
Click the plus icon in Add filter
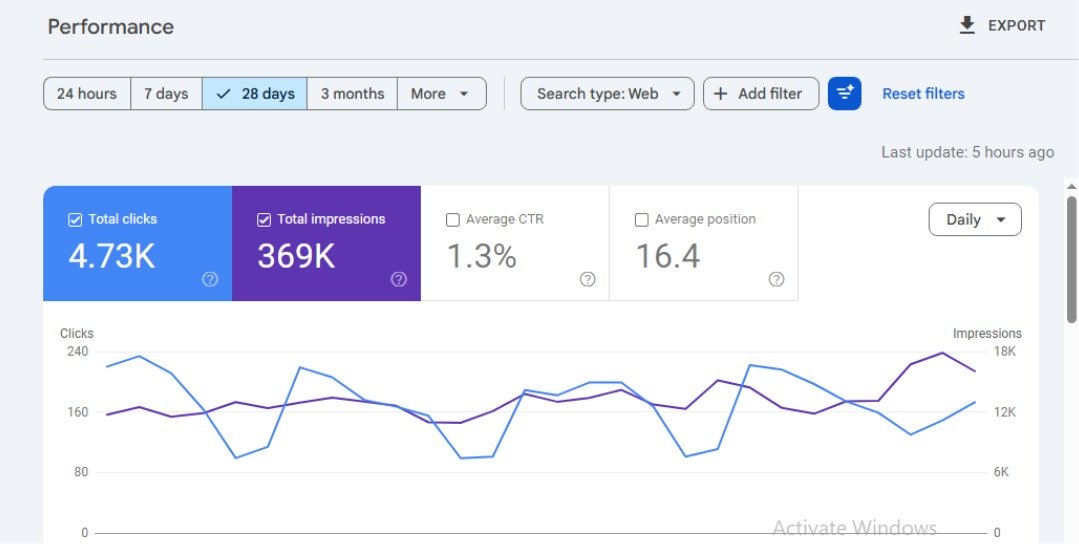point(720,94)
